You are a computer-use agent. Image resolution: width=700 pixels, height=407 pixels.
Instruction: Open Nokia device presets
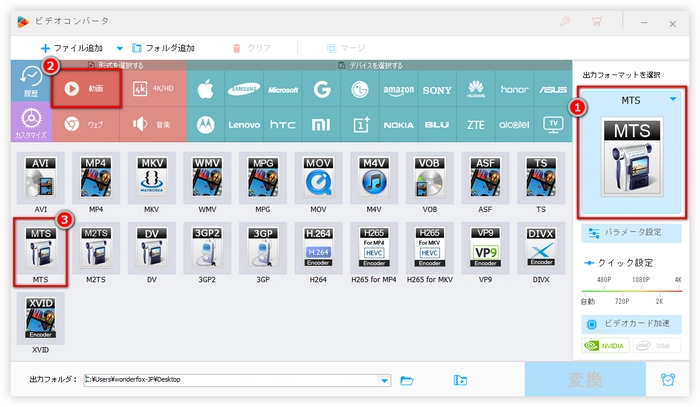399,125
